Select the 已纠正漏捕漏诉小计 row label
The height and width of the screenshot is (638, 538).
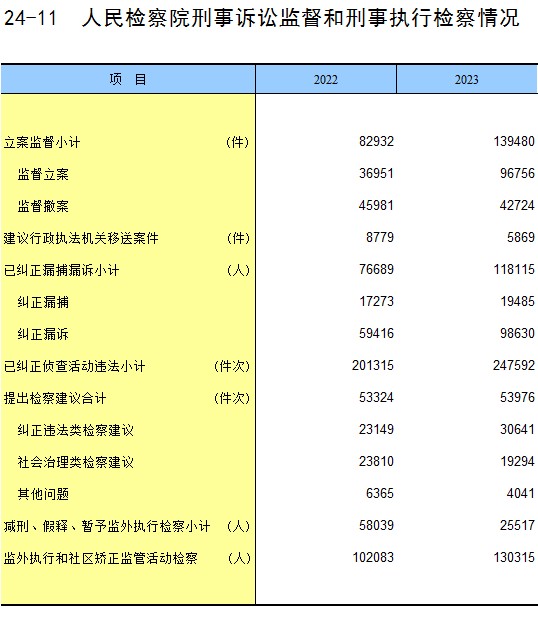point(61,271)
